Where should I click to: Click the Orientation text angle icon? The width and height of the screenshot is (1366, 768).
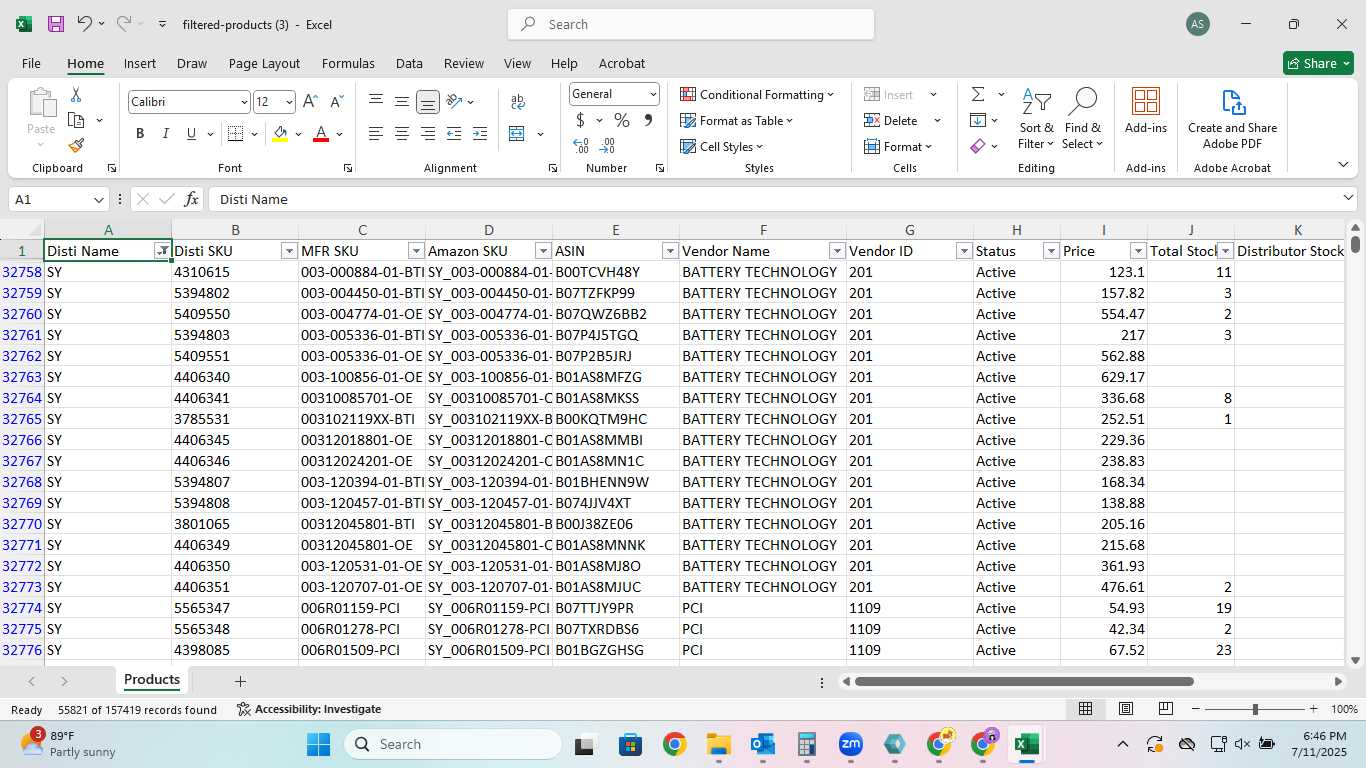point(454,102)
